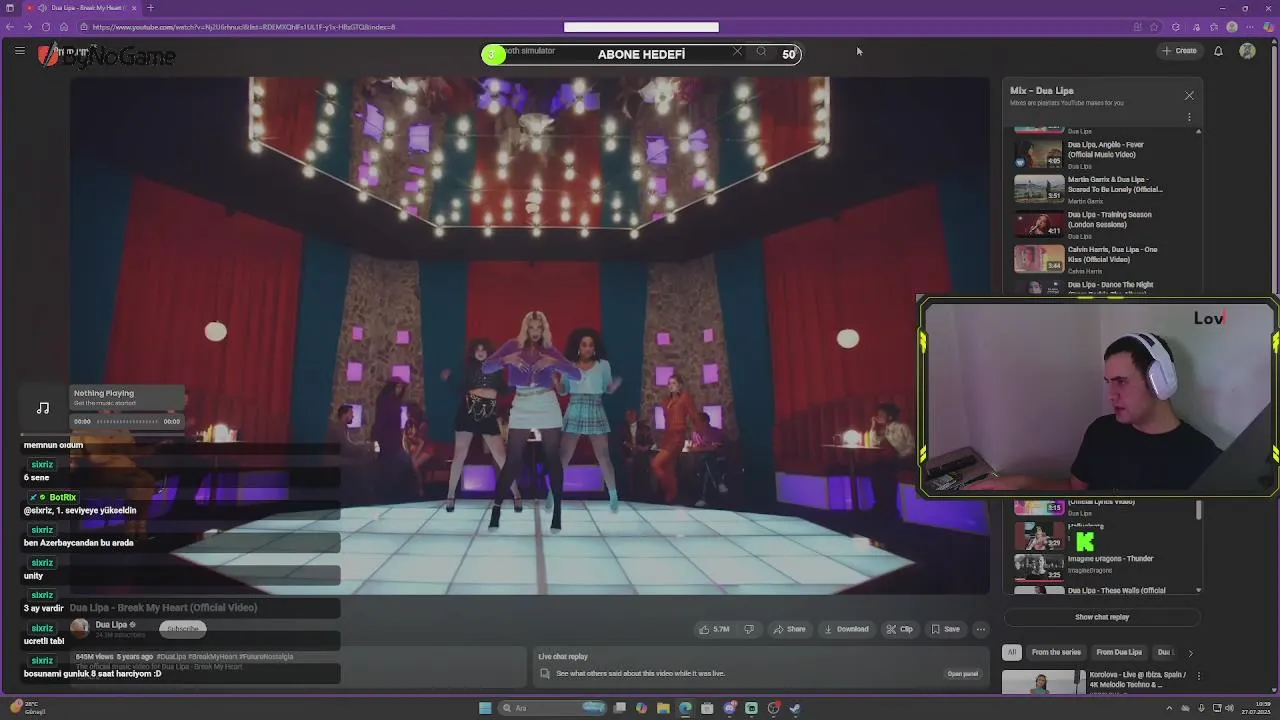This screenshot has height=720, width=1280.
Task: Select the From Dua Lipa chip
Action: (x=1119, y=652)
